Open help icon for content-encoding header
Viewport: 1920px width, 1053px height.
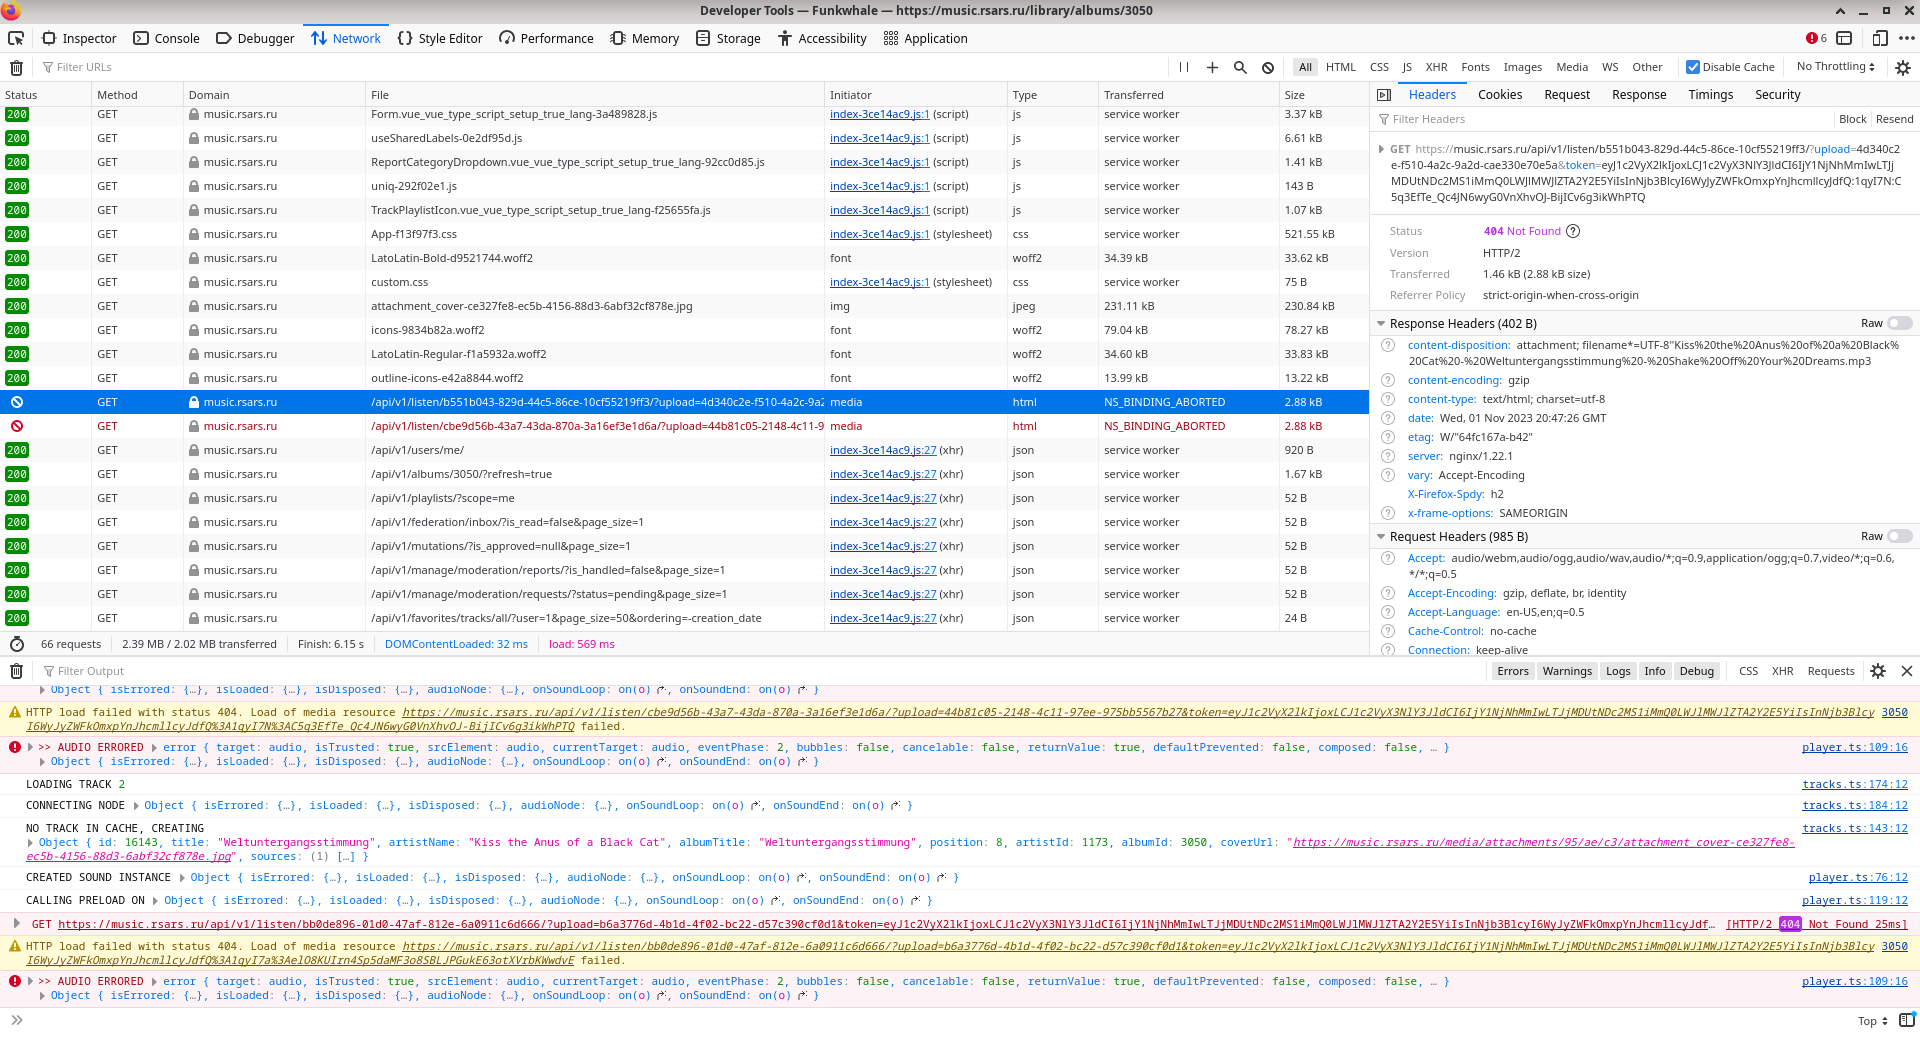coord(1388,380)
